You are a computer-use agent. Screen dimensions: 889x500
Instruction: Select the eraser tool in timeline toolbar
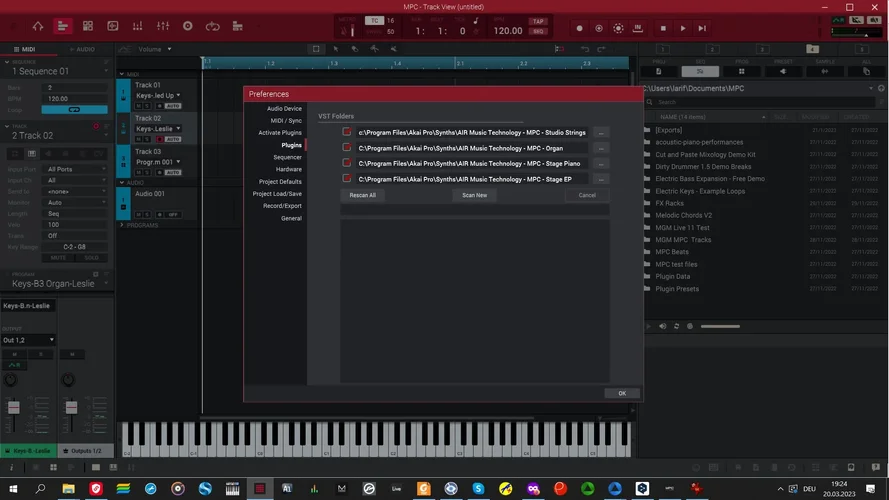(355, 49)
